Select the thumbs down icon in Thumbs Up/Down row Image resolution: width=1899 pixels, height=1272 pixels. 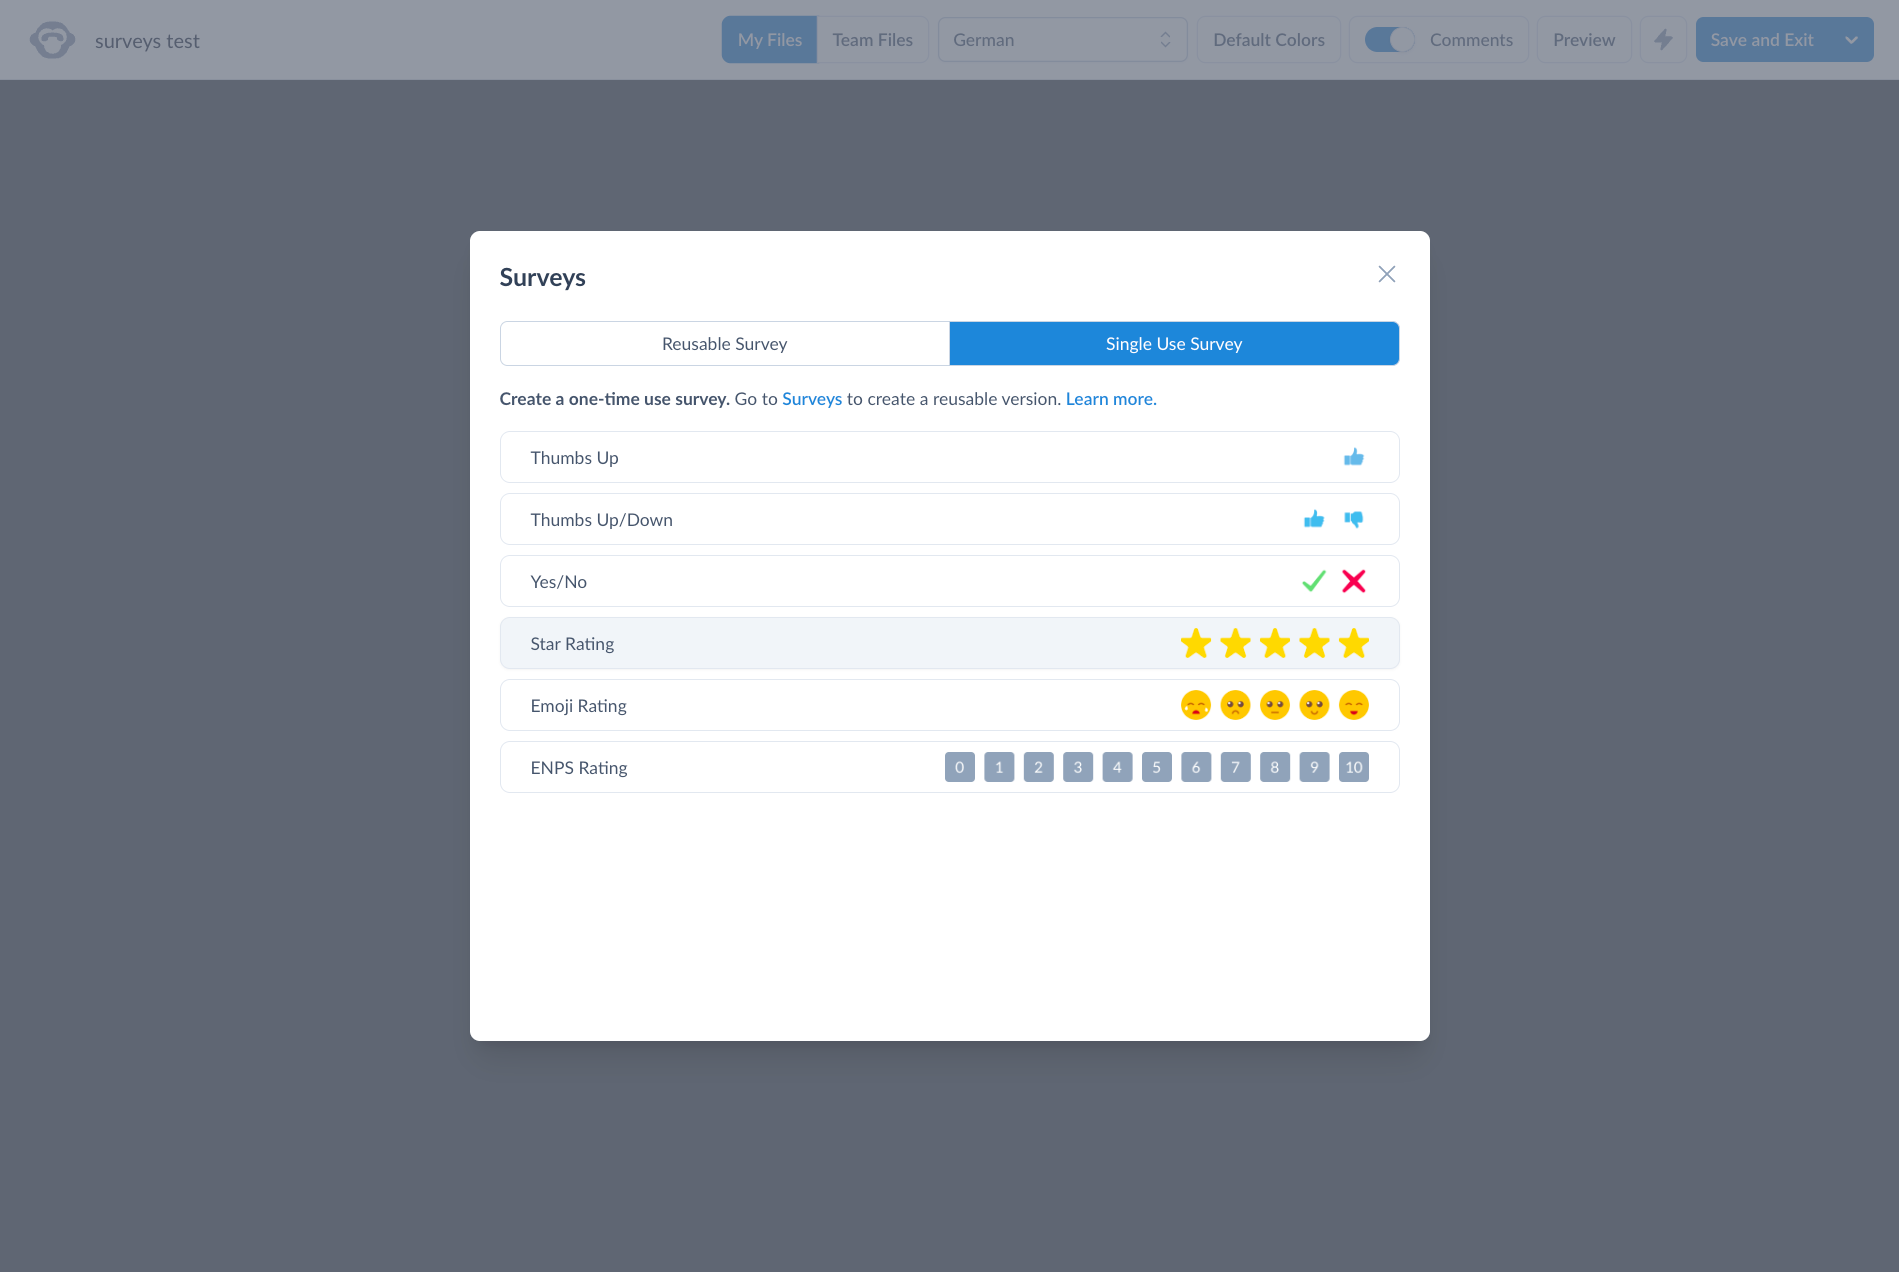[1354, 519]
